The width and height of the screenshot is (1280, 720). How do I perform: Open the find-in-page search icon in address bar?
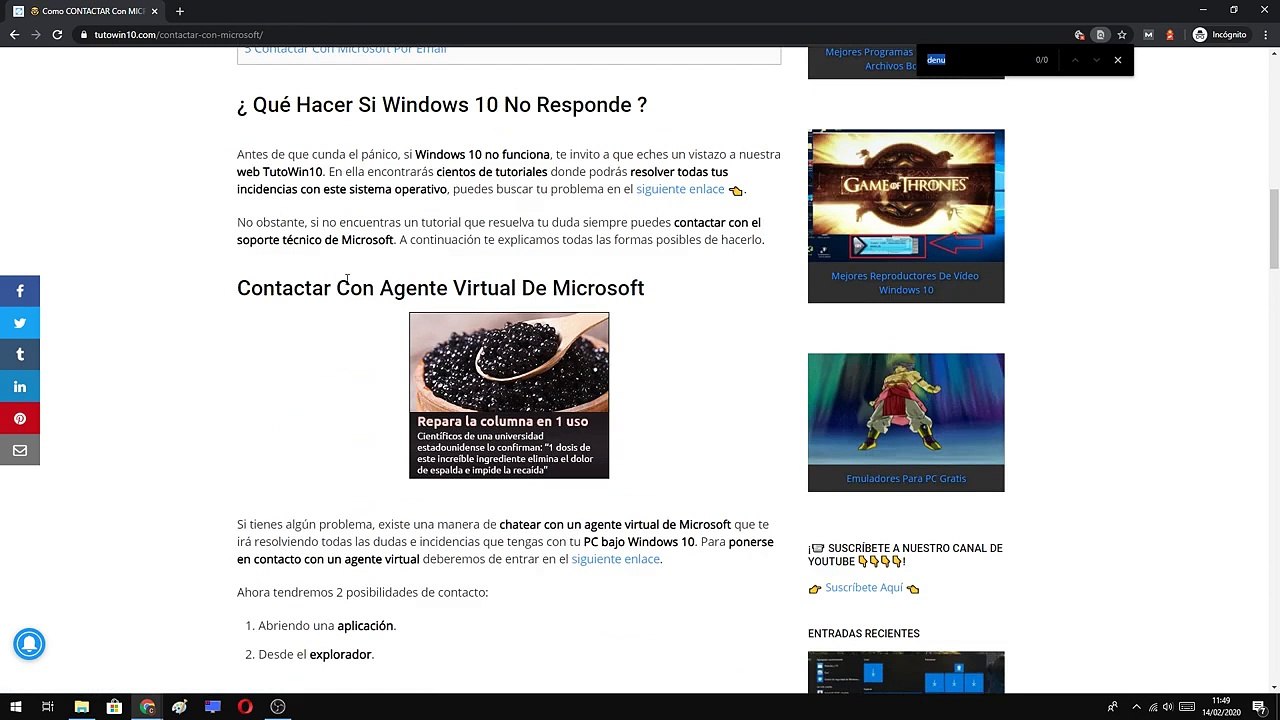[1100, 35]
